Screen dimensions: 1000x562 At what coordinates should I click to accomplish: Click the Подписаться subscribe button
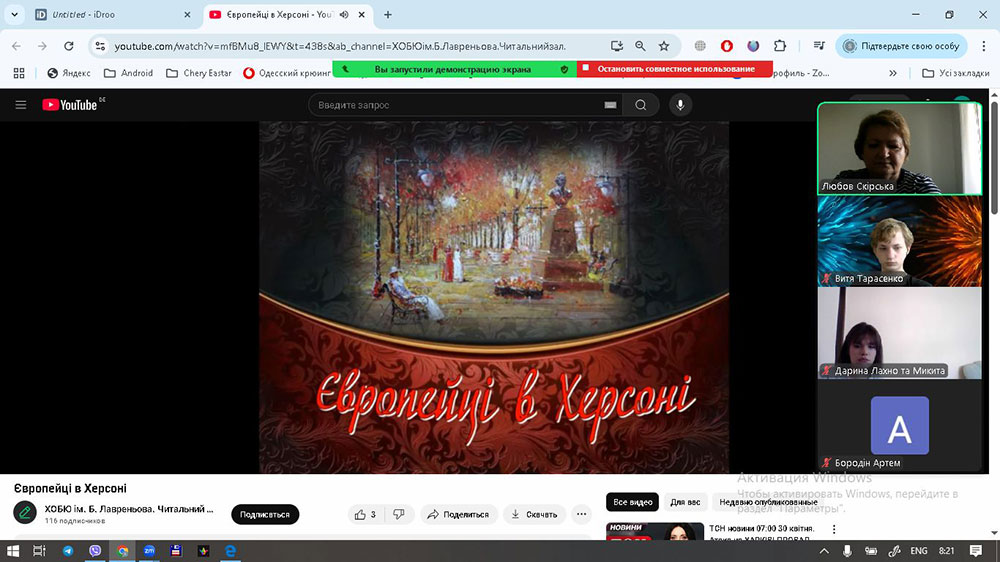[265, 514]
